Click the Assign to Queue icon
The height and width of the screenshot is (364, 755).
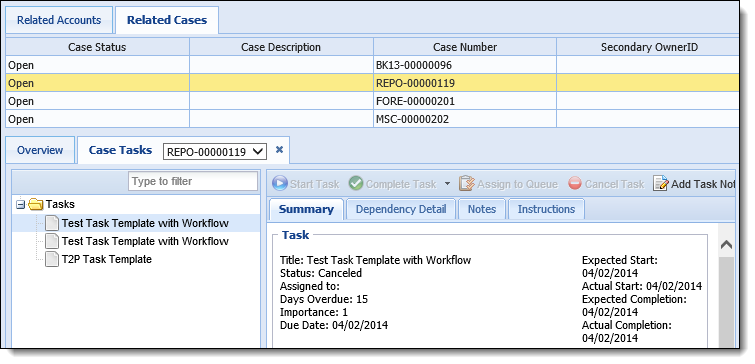(x=467, y=184)
